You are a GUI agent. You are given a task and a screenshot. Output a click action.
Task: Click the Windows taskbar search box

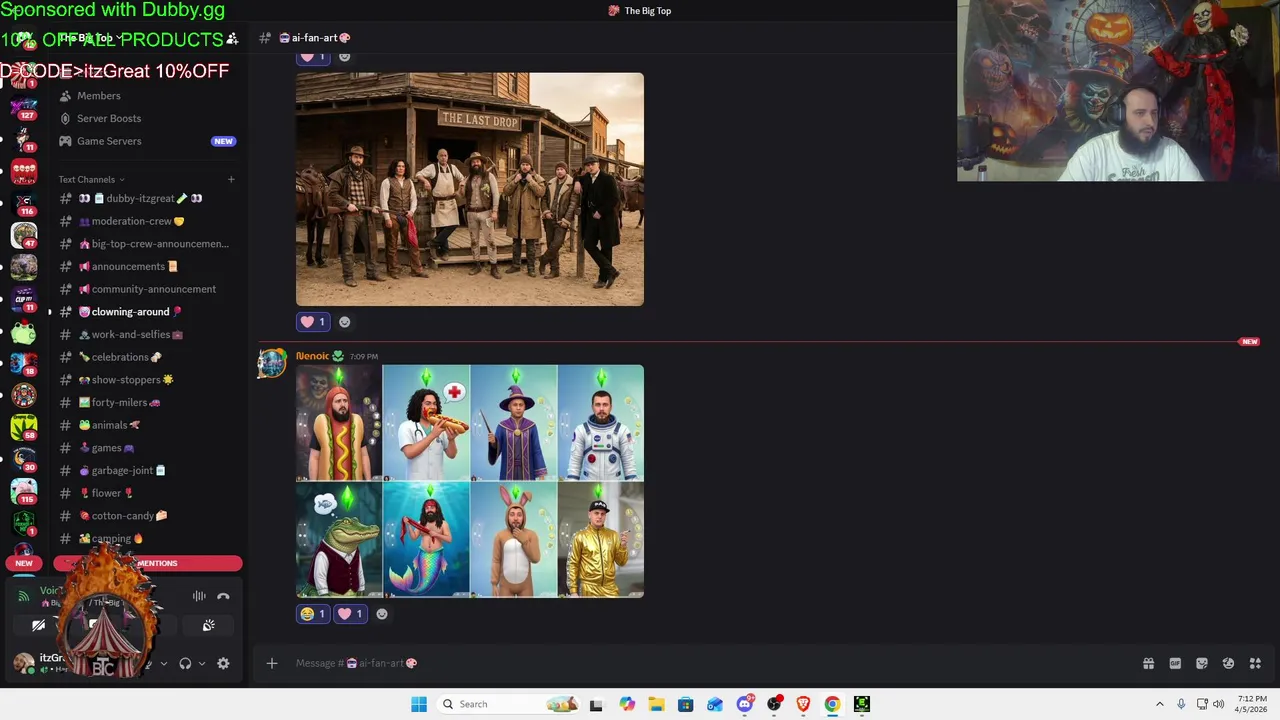point(510,704)
